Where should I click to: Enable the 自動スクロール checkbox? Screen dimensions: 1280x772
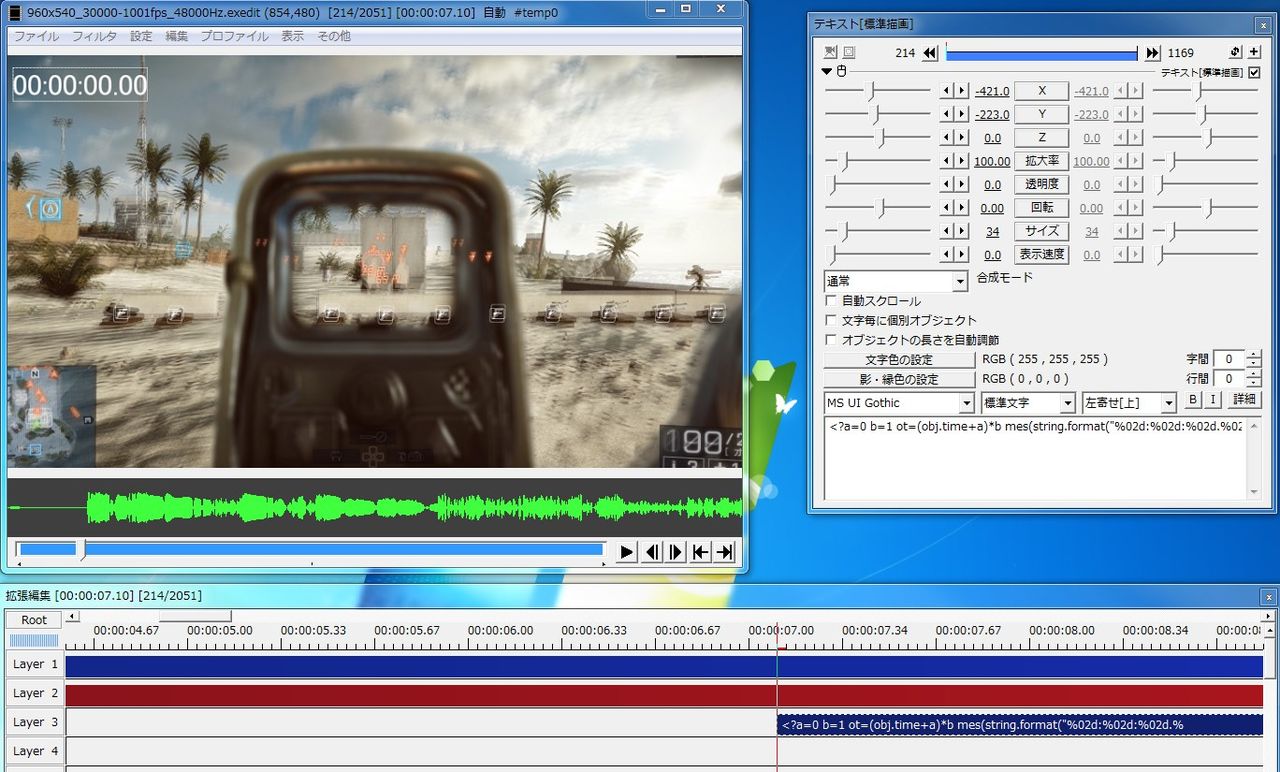831,301
